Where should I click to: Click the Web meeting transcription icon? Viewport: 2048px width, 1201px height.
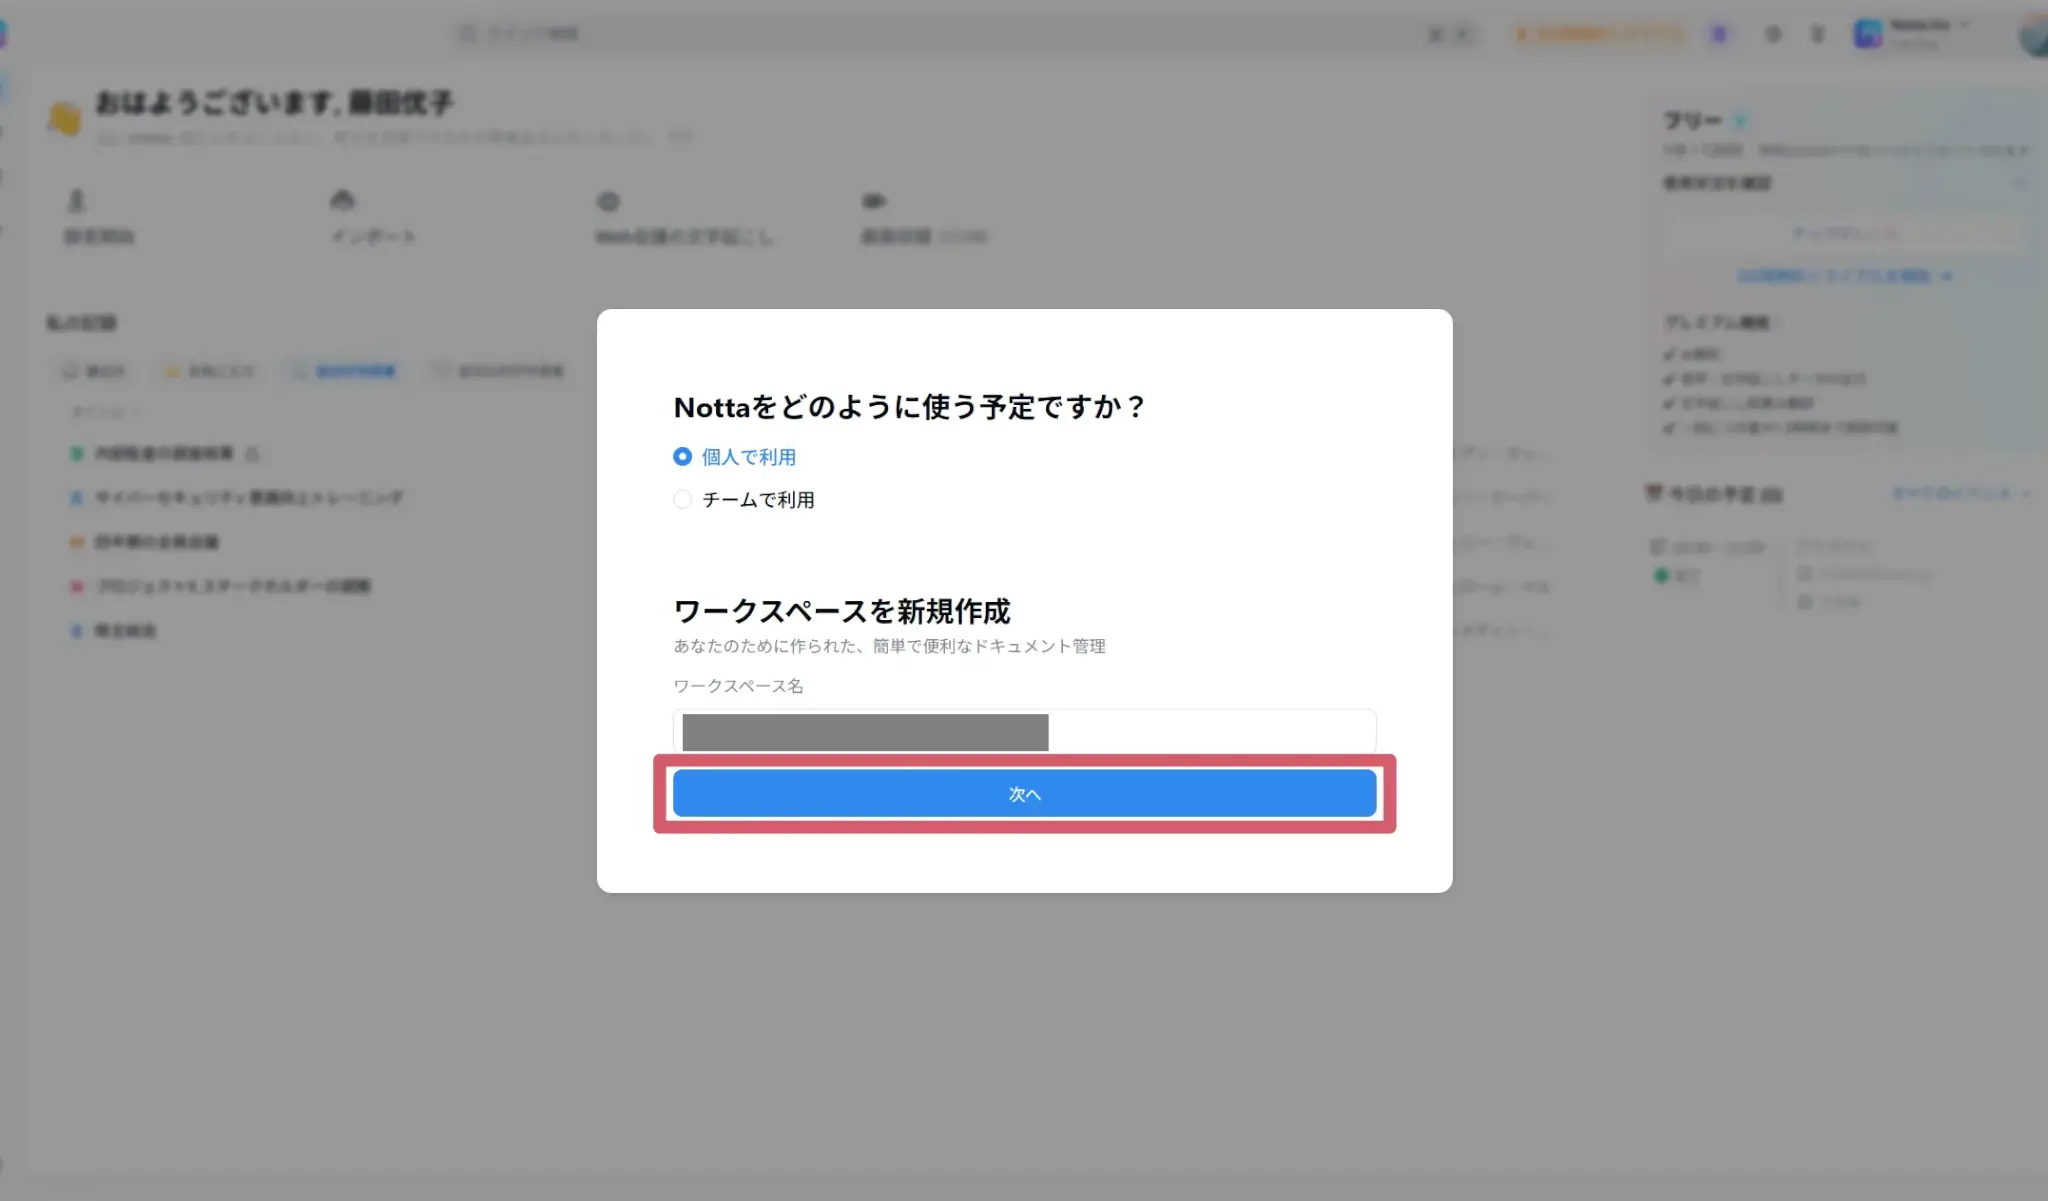608,202
